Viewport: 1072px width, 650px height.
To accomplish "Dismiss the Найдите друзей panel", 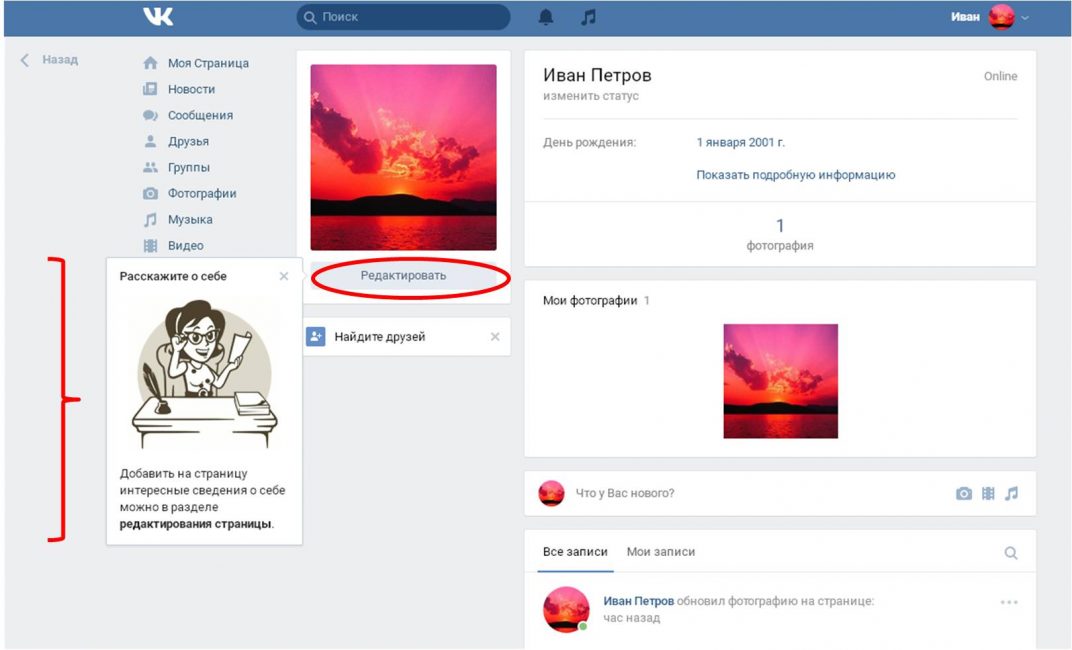I will pyautogui.click(x=494, y=337).
